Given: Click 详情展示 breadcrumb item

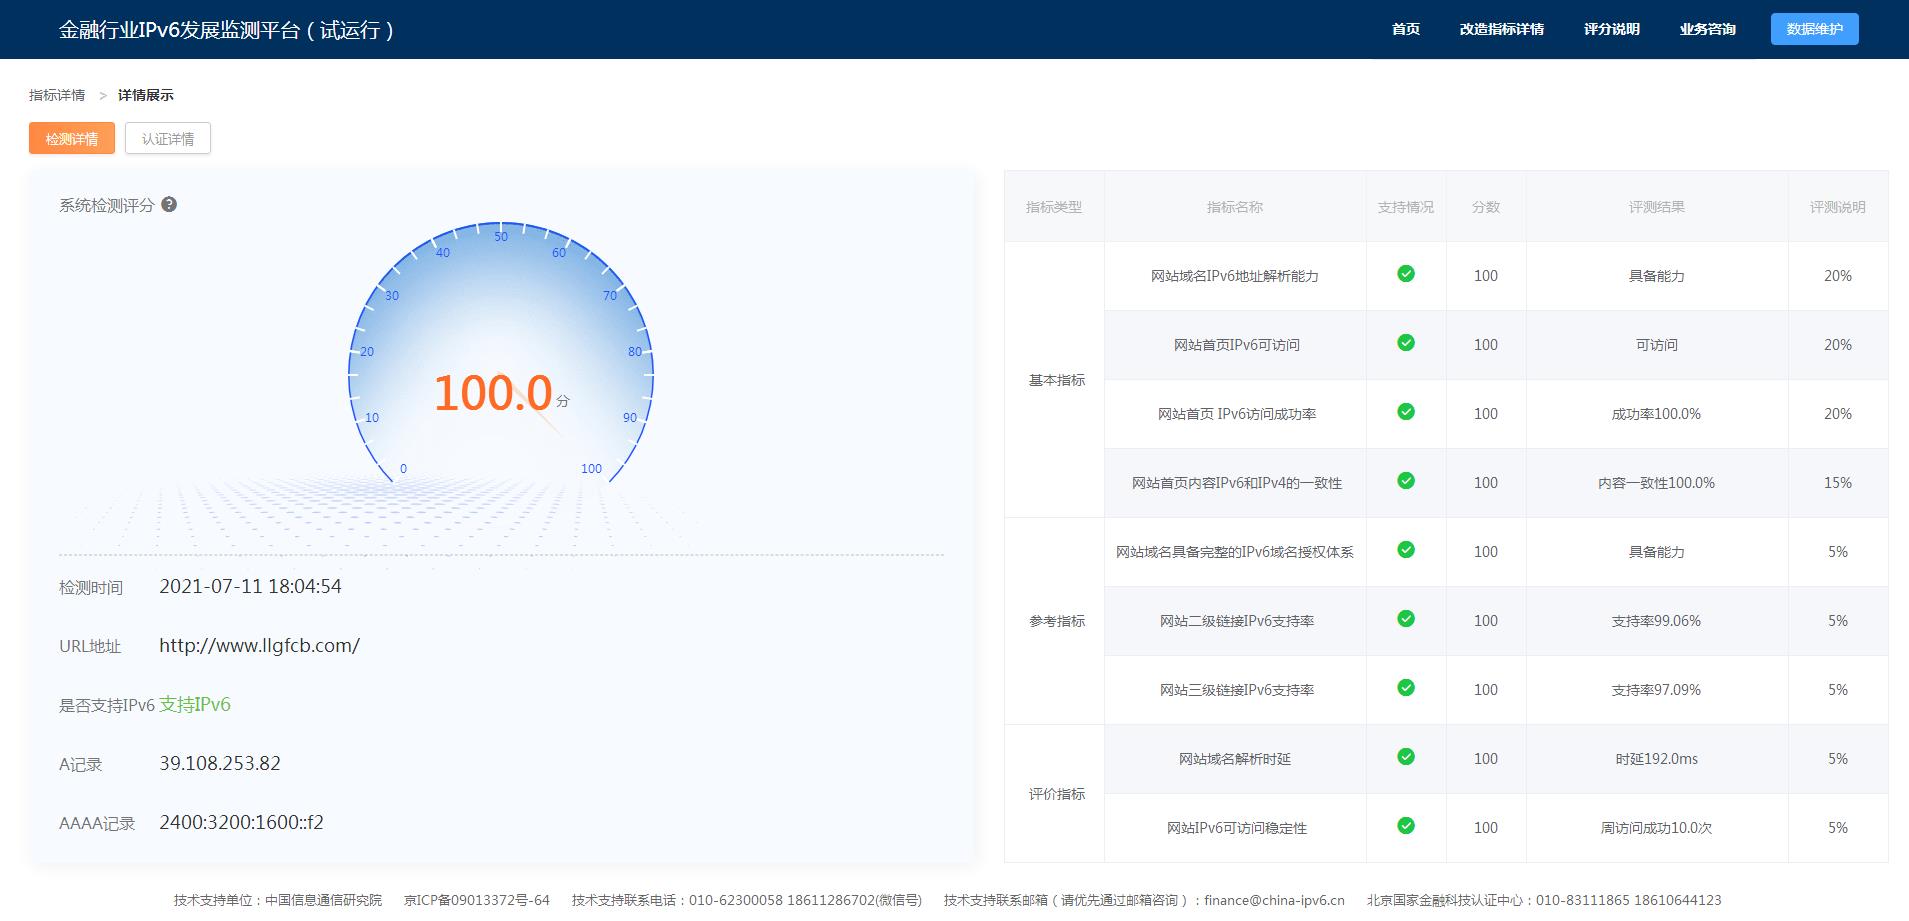Looking at the screenshot, I should coord(146,95).
